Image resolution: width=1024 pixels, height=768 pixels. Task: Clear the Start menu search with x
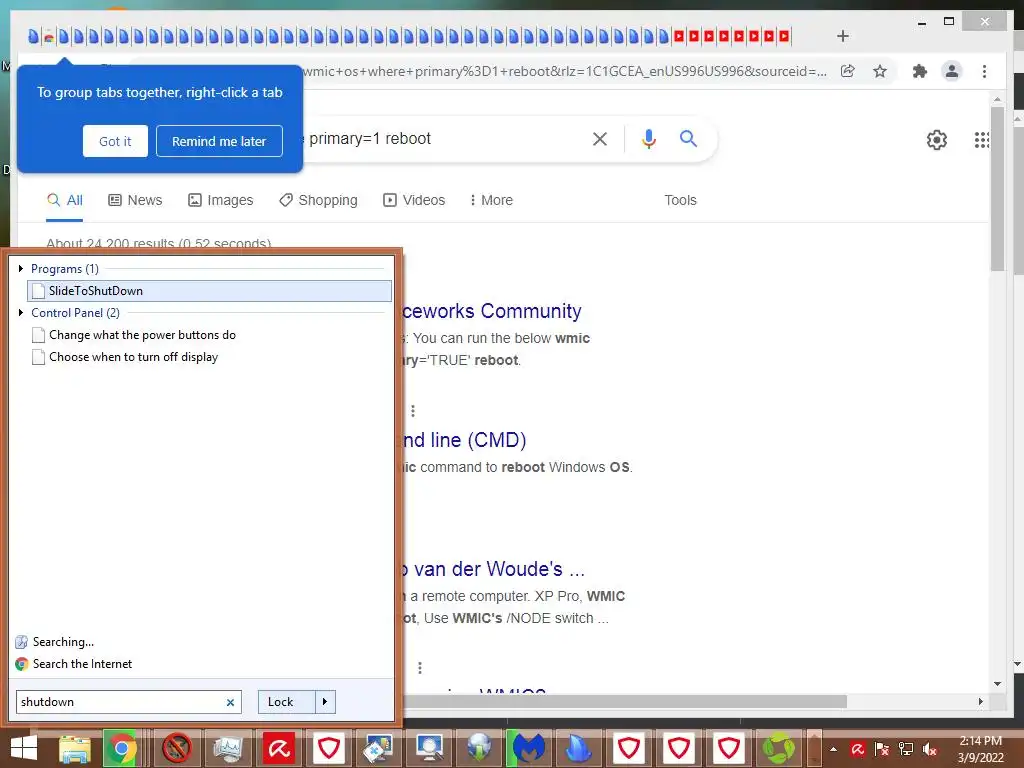coord(231,702)
